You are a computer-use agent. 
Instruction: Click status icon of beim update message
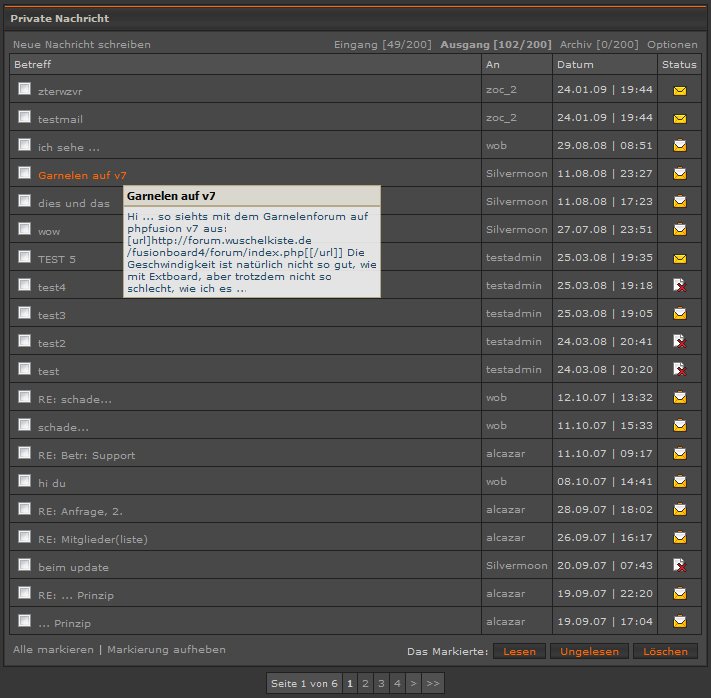pos(680,566)
